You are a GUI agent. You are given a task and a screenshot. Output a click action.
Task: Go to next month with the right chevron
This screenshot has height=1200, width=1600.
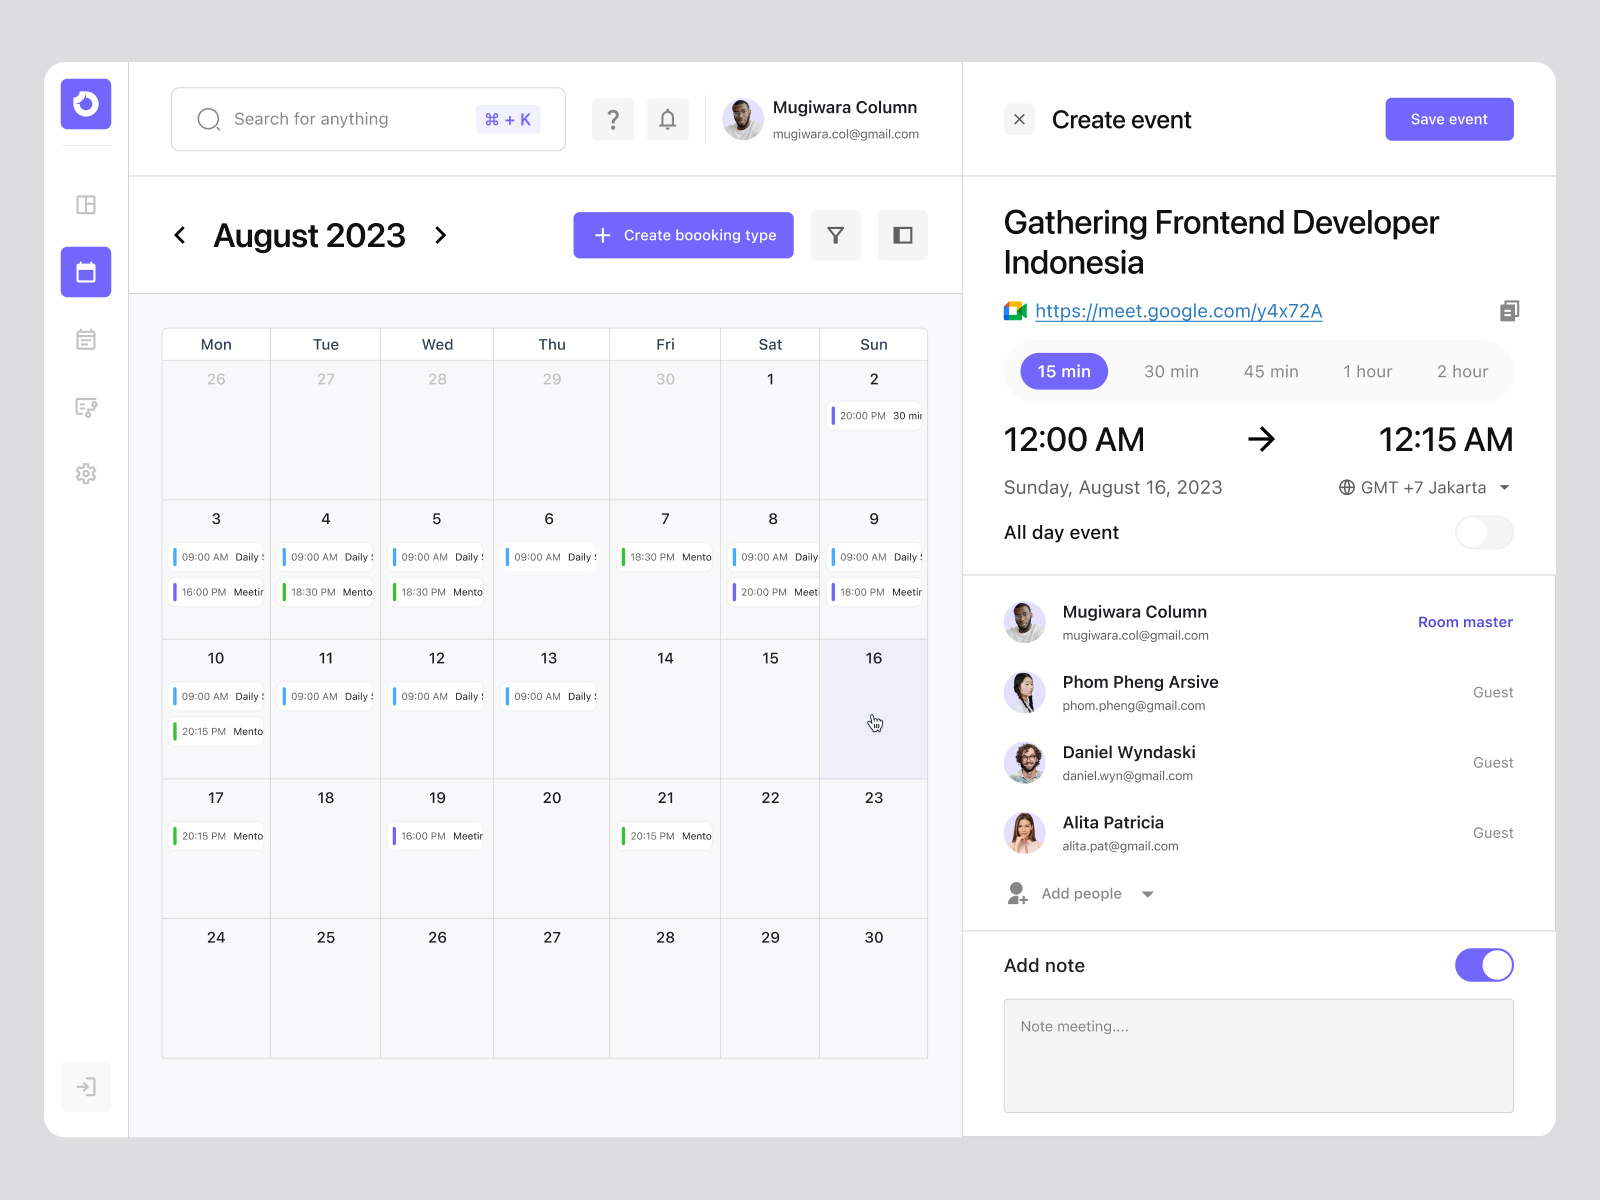click(x=441, y=235)
